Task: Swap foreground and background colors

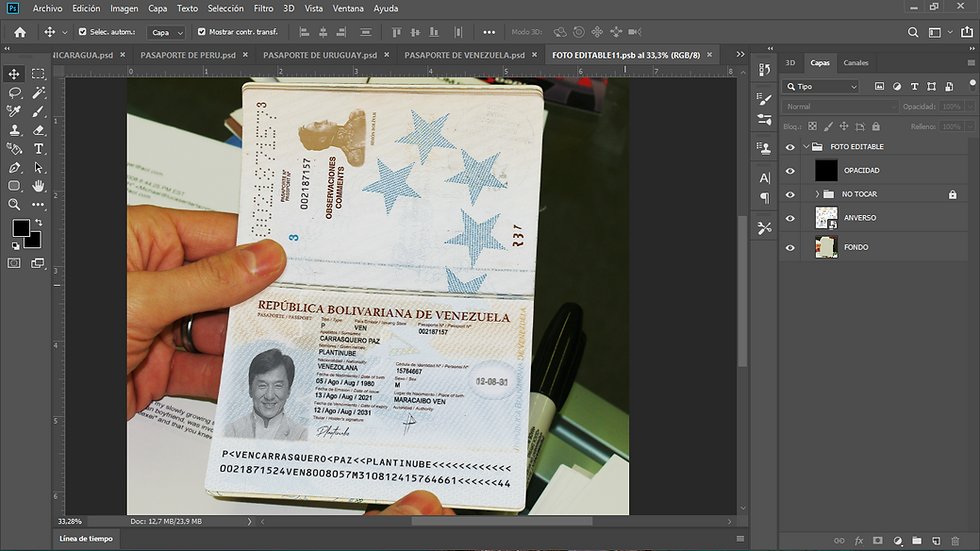Action: click(x=39, y=222)
